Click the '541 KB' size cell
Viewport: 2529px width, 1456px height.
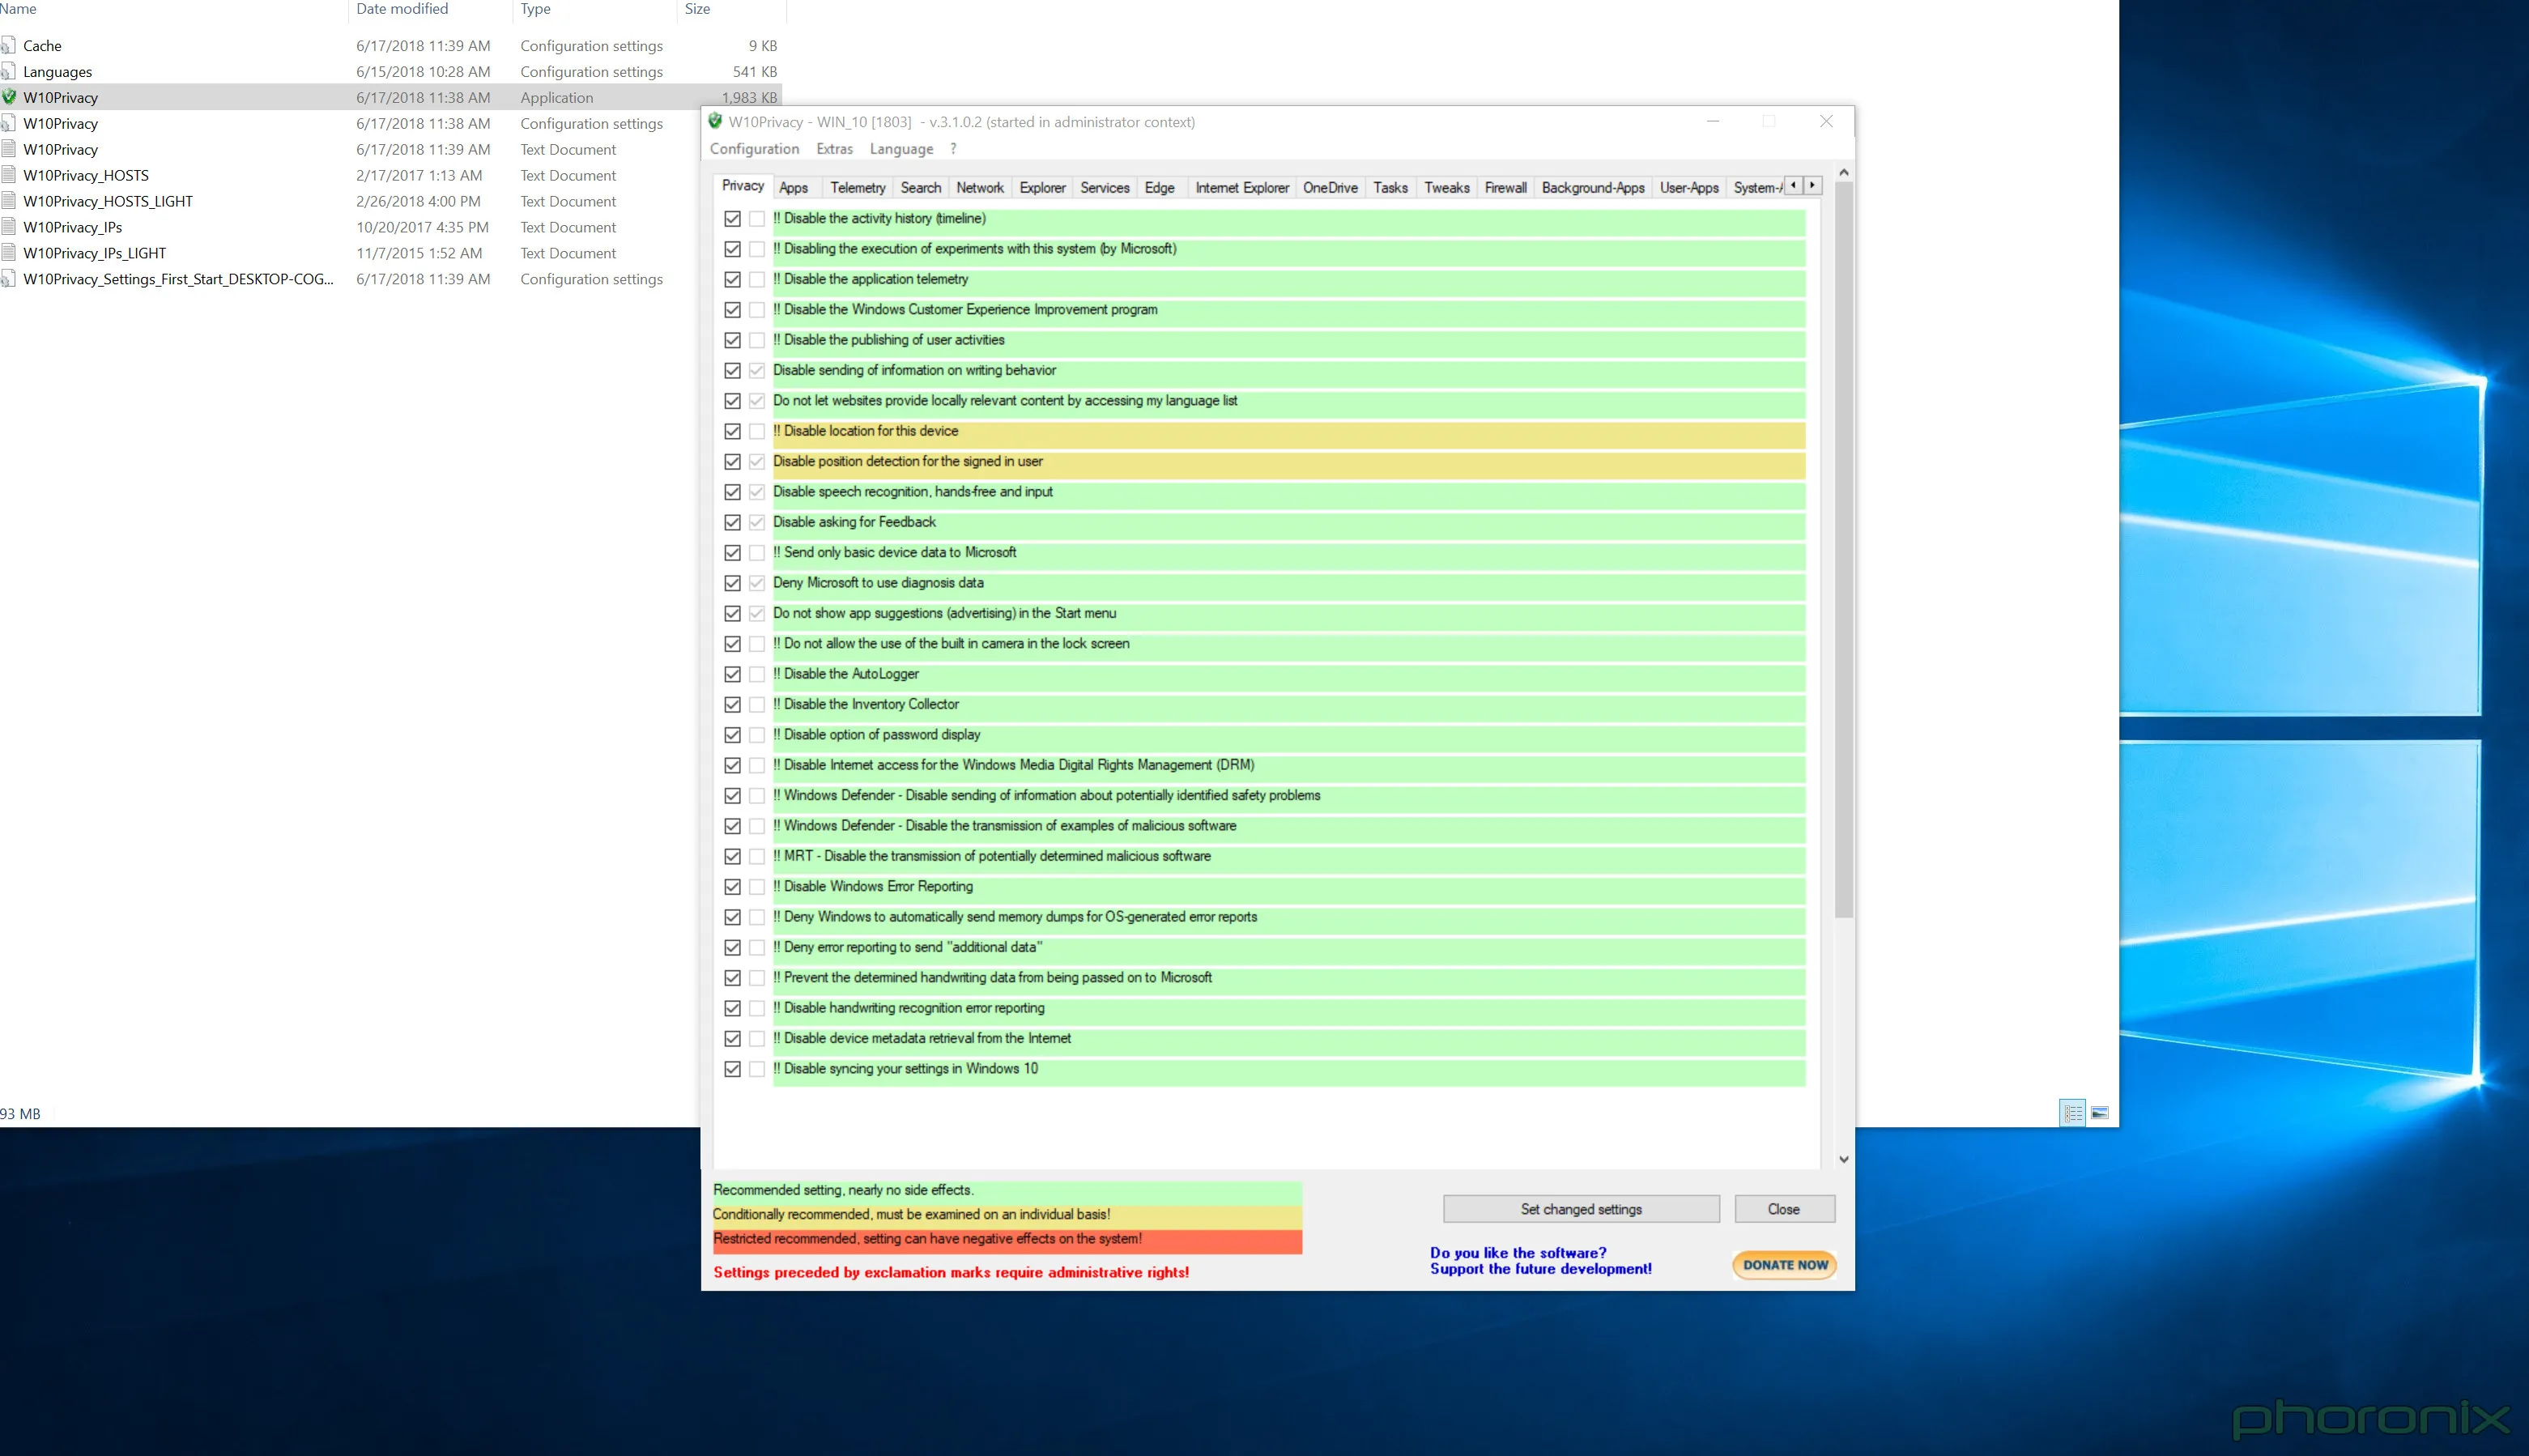pos(754,71)
